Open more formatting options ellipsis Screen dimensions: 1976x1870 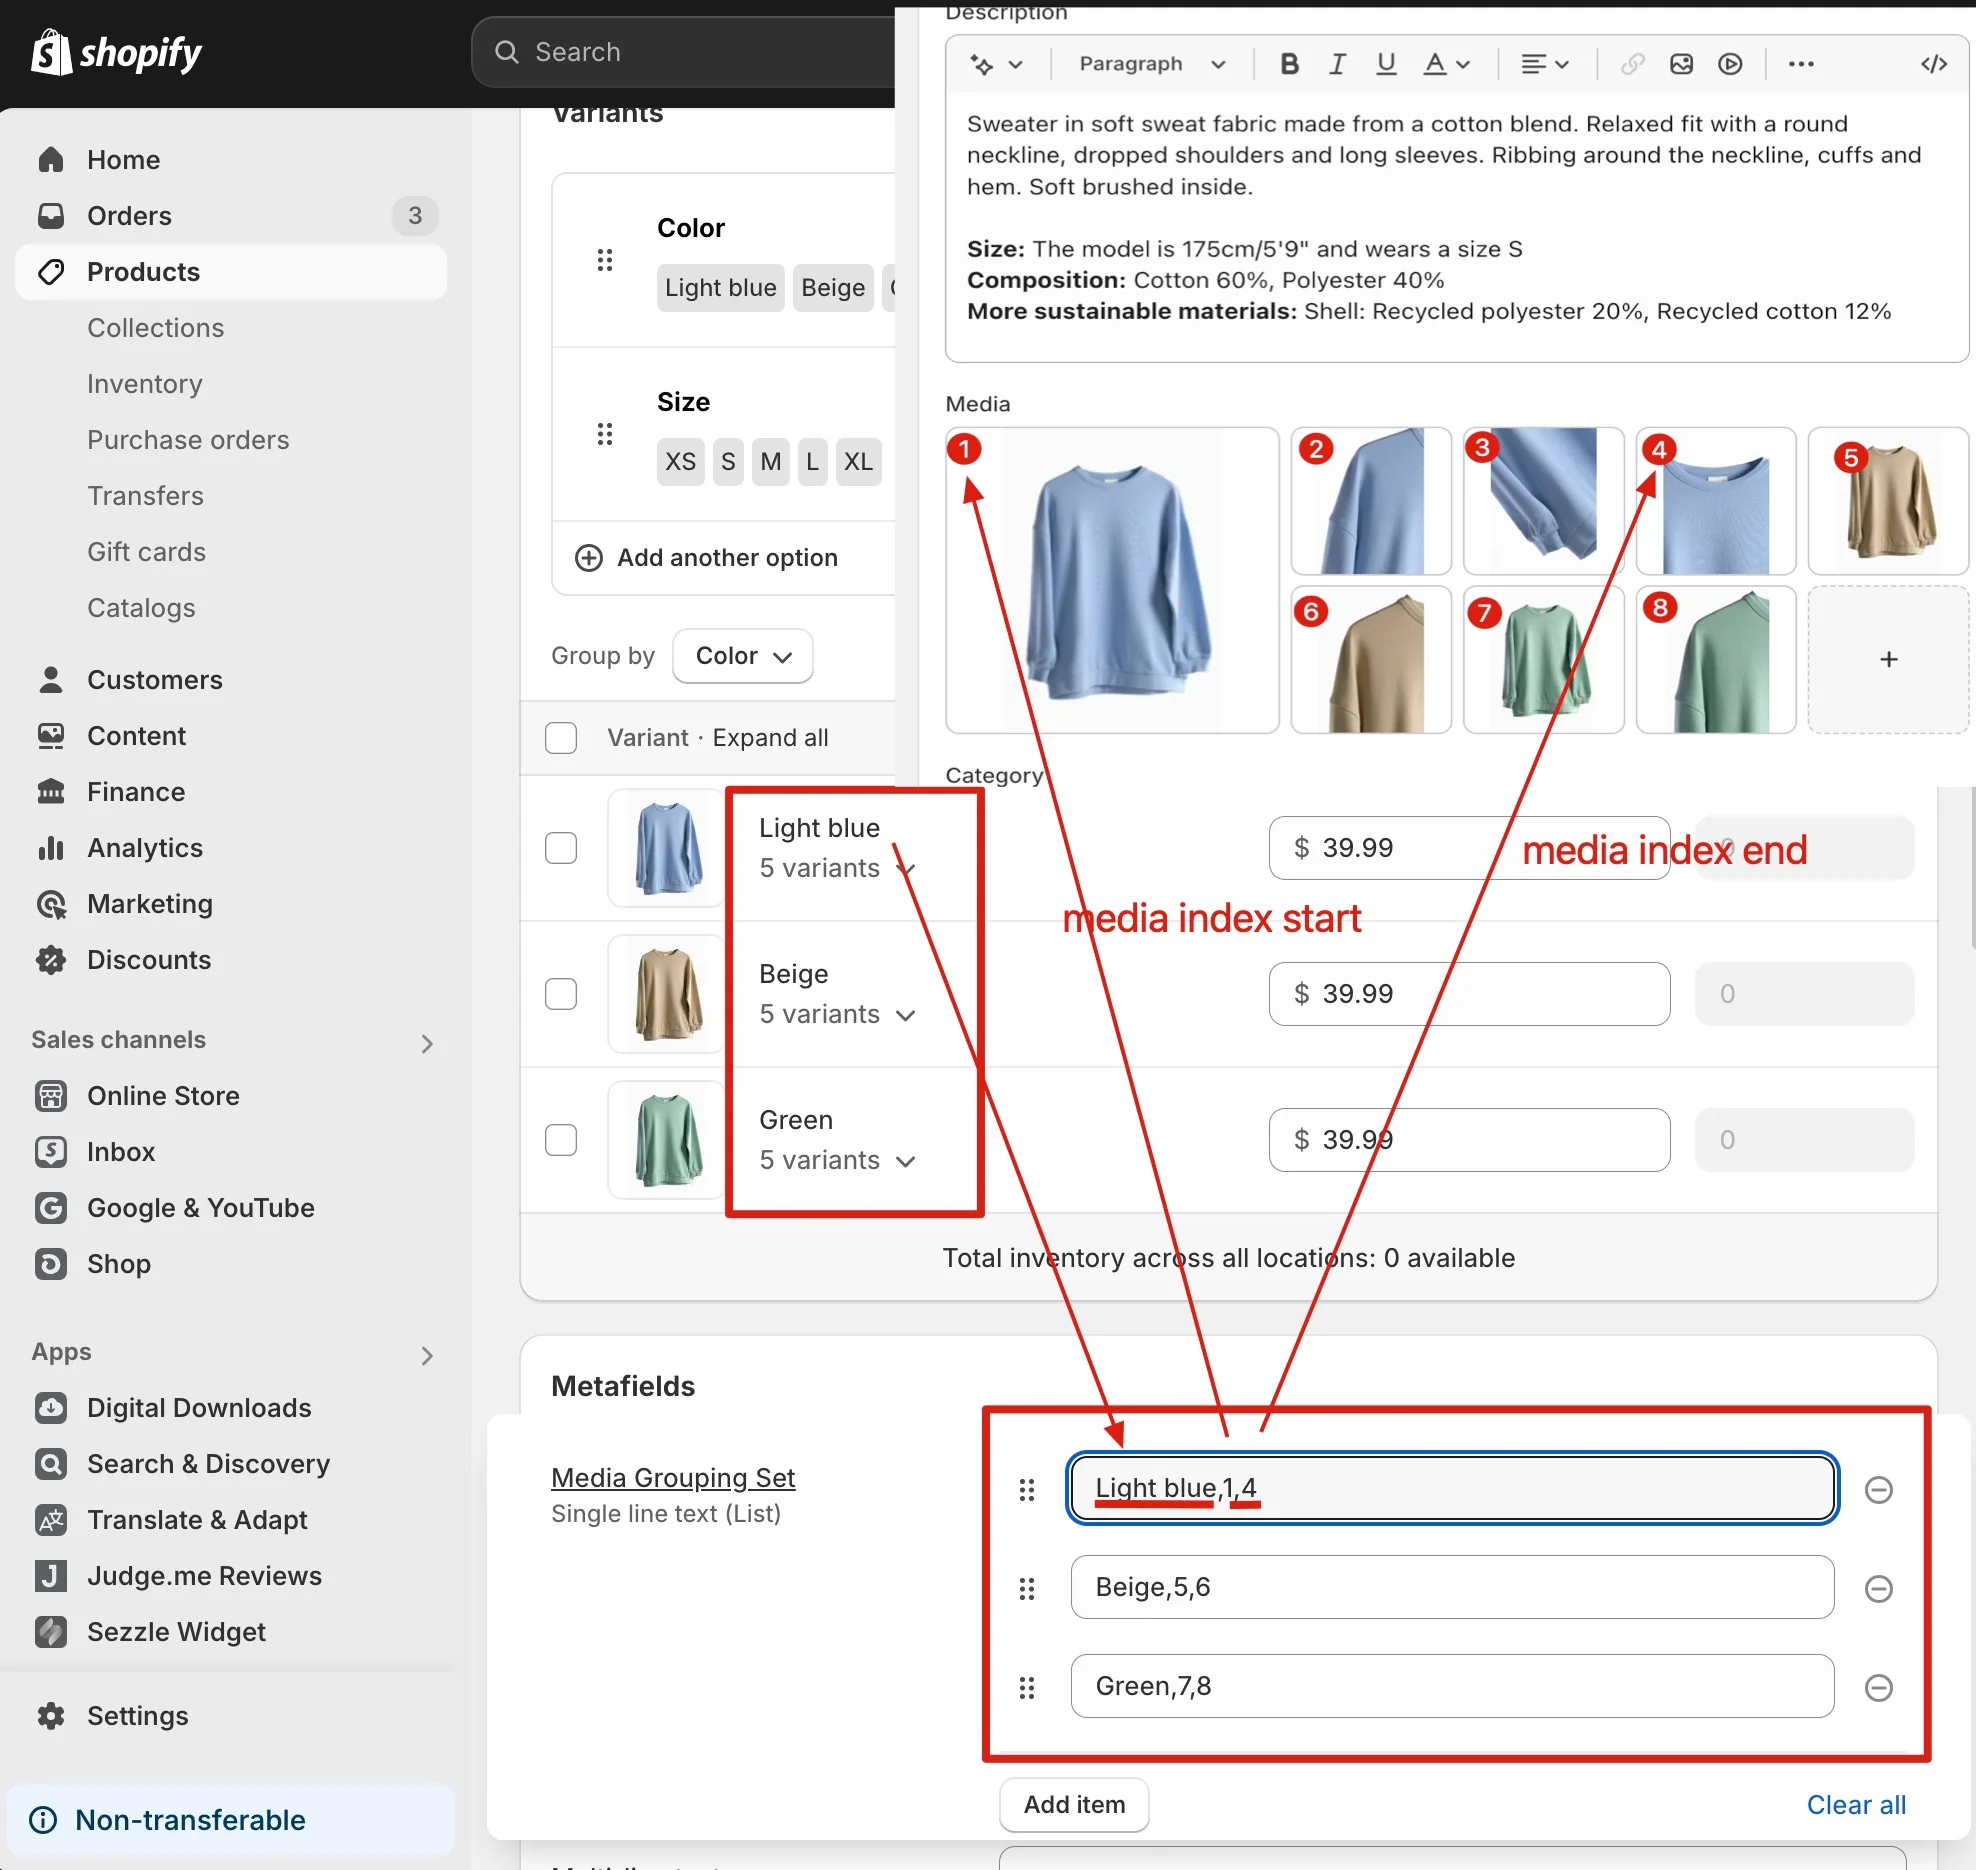[1801, 64]
